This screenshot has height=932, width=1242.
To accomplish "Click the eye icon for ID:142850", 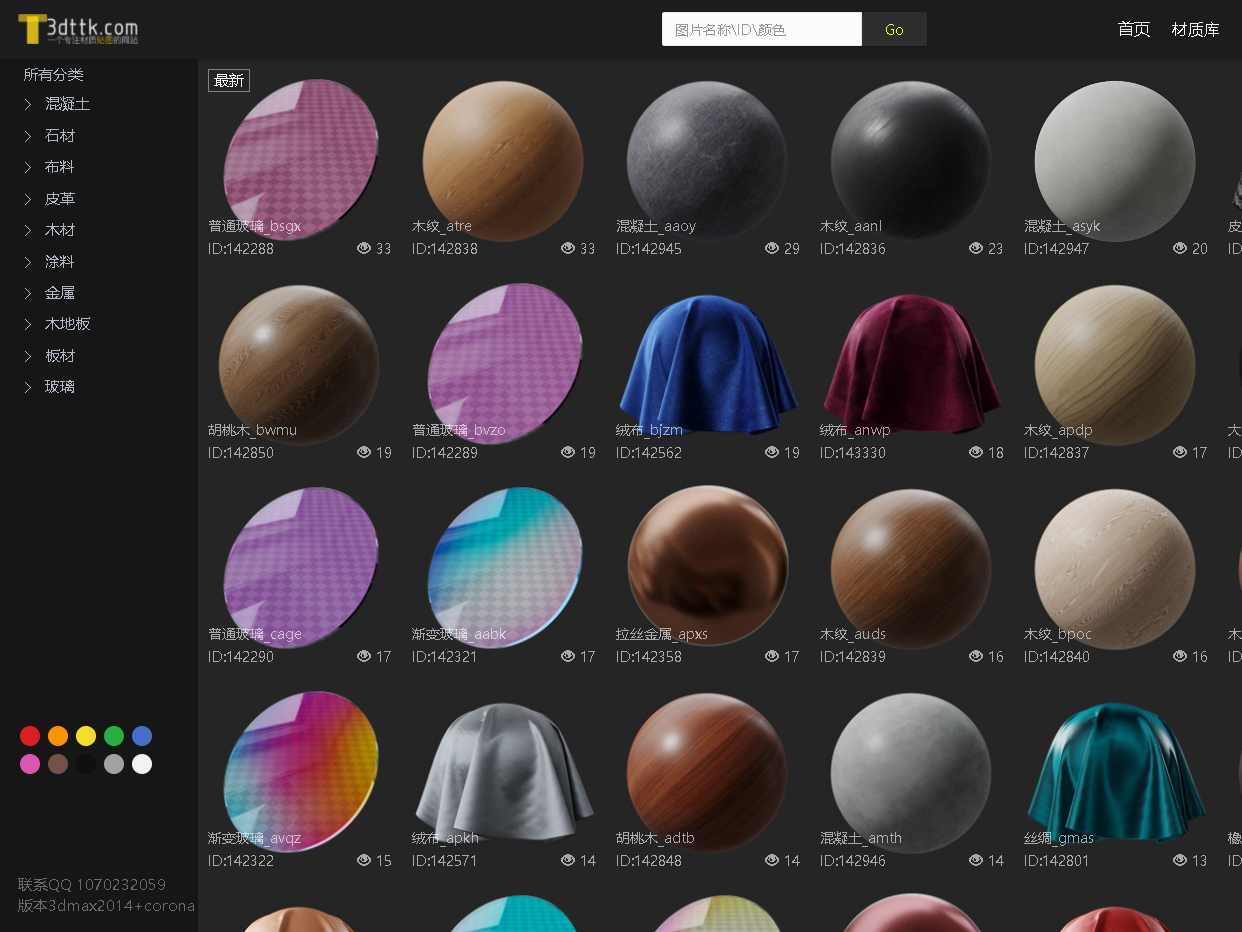I will click(364, 452).
